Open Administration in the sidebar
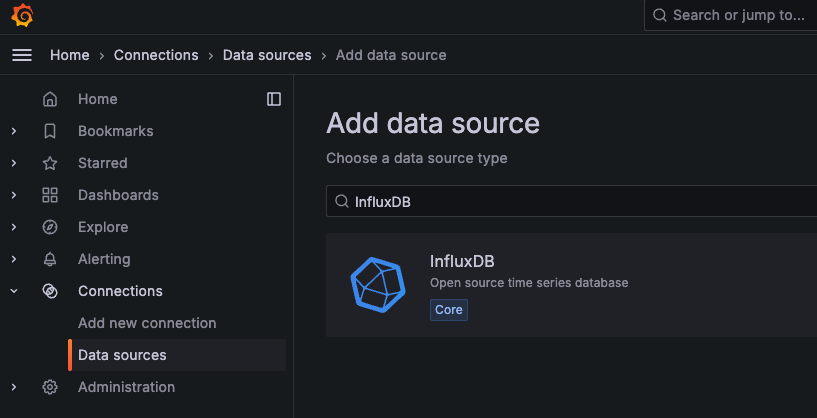The width and height of the screenshot is (817, 418). (127, 387)
